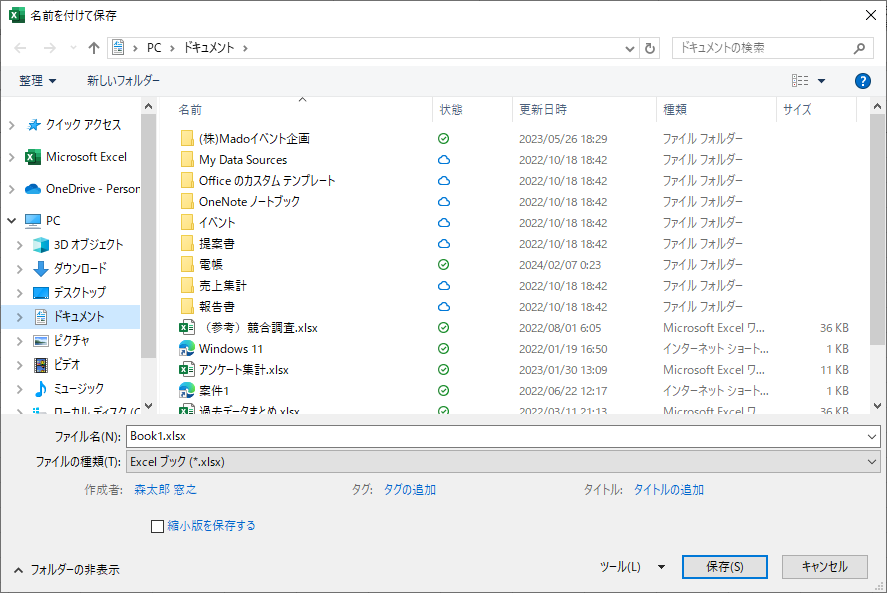The height and width of the screenshot is (593, 887).
Task: Click the 売上集計 folder icon
Action: click(x=187, y=285)
